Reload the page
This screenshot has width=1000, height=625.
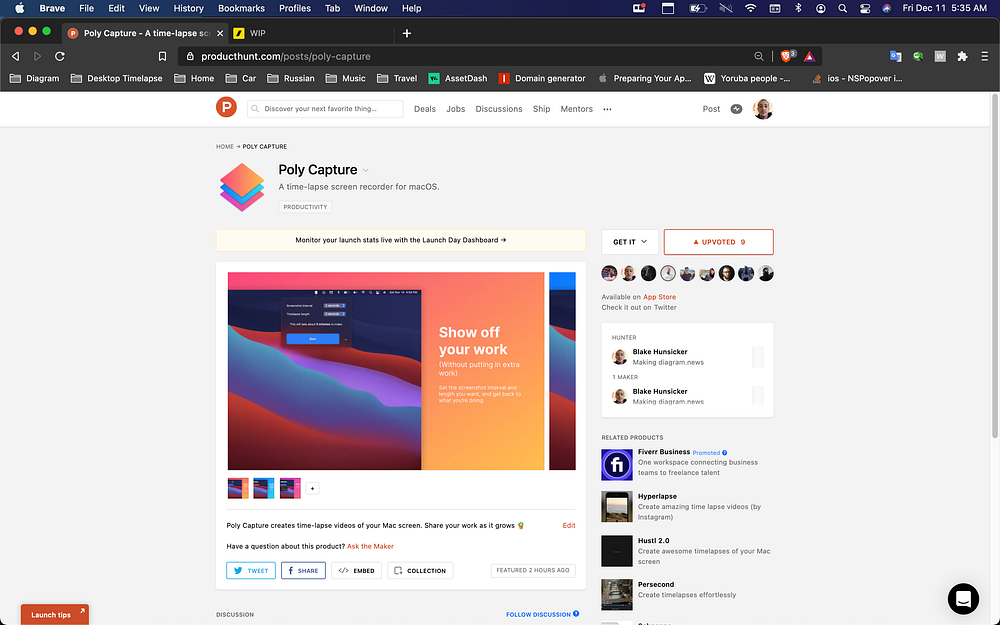pos(60,56)
